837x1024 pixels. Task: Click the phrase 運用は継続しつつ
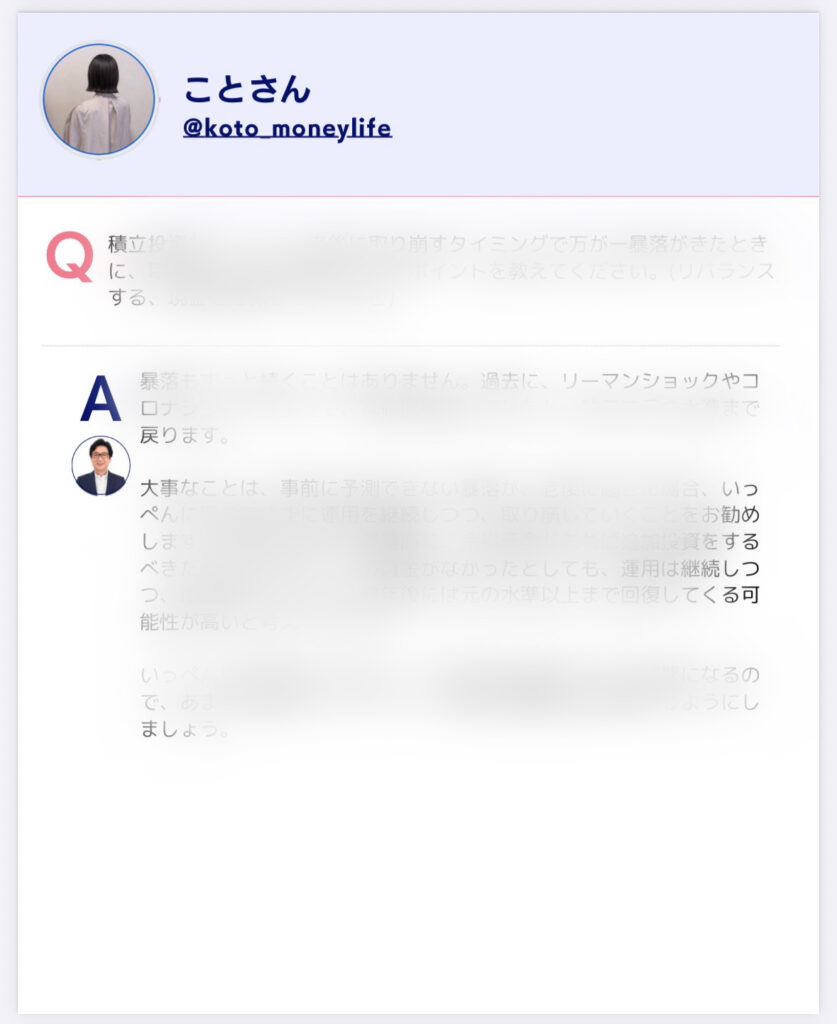690,568
